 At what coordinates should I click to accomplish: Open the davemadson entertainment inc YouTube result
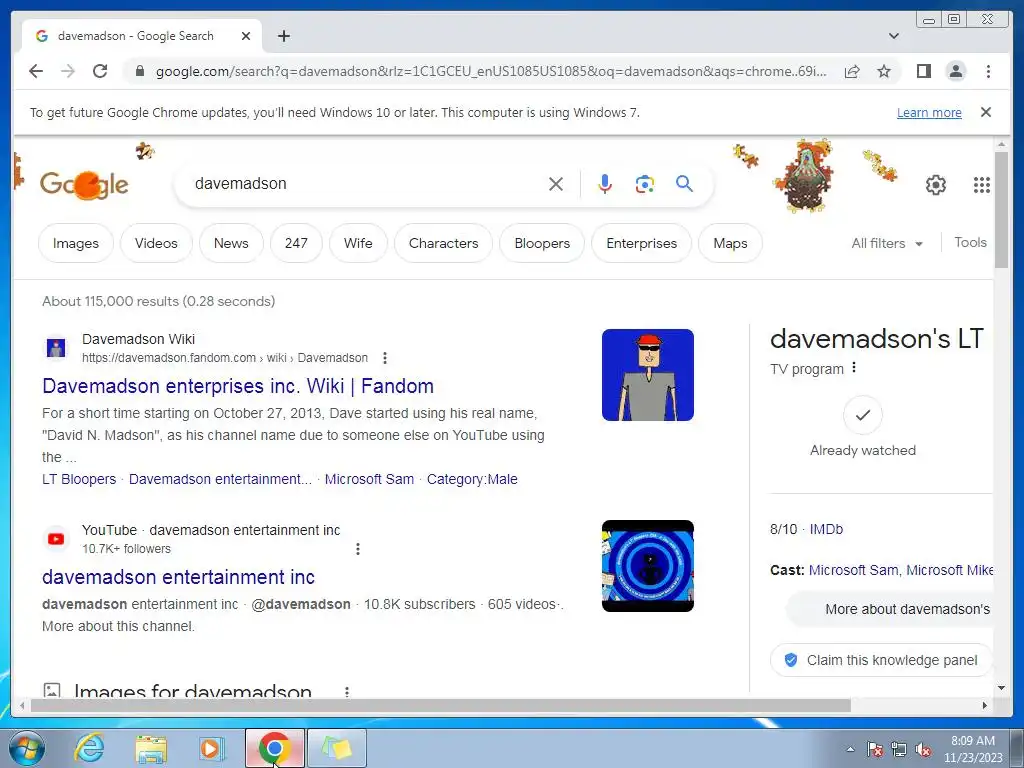pos(178,577)
